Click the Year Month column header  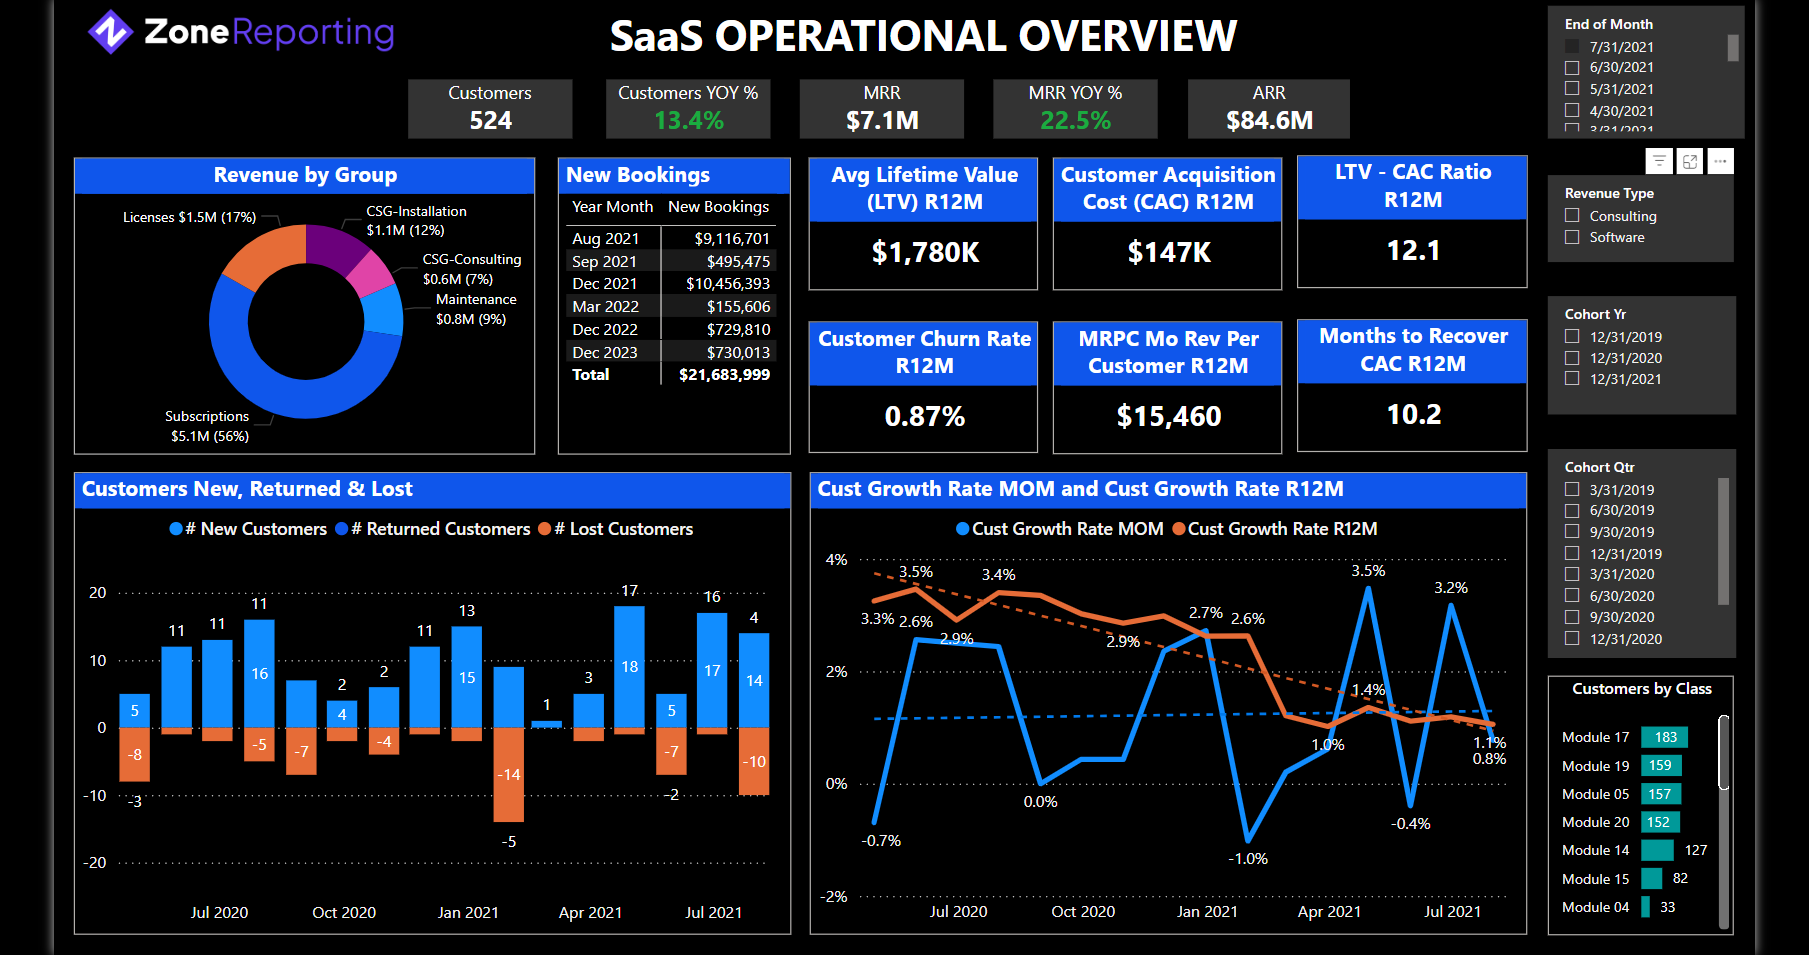click(612, 207)
